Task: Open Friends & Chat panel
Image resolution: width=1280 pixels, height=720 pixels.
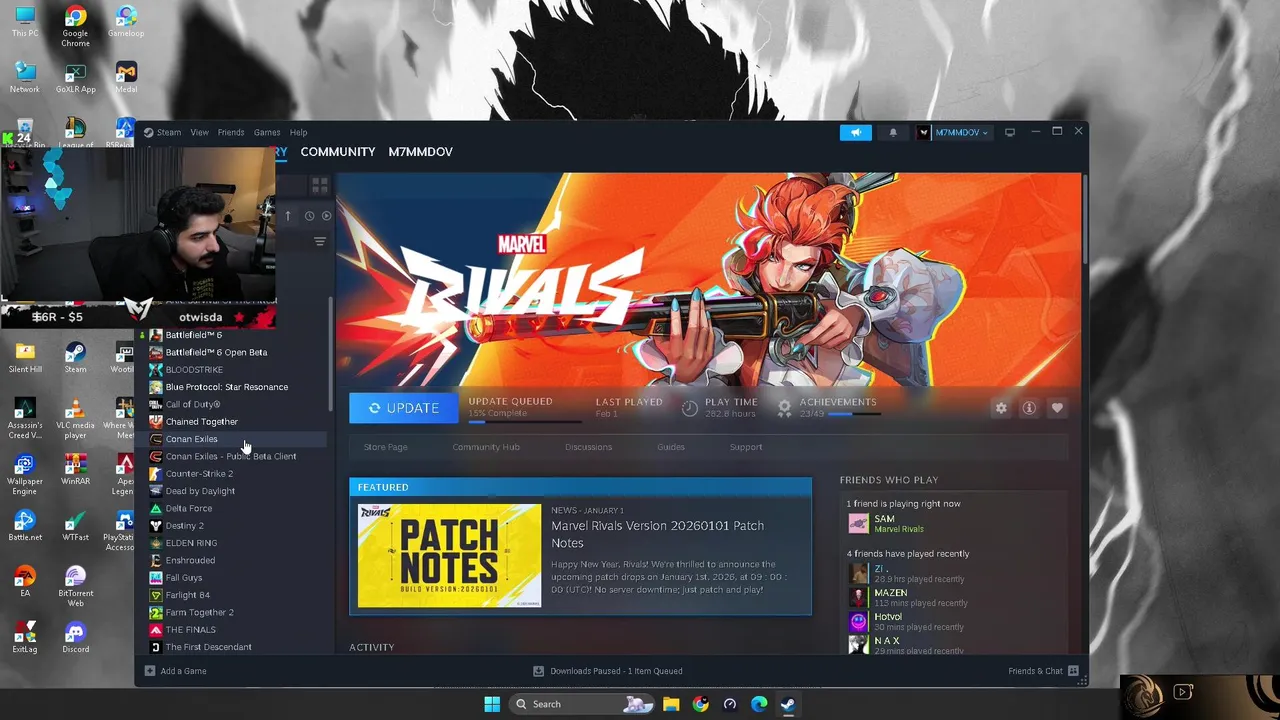Action: pos(1043,671)
